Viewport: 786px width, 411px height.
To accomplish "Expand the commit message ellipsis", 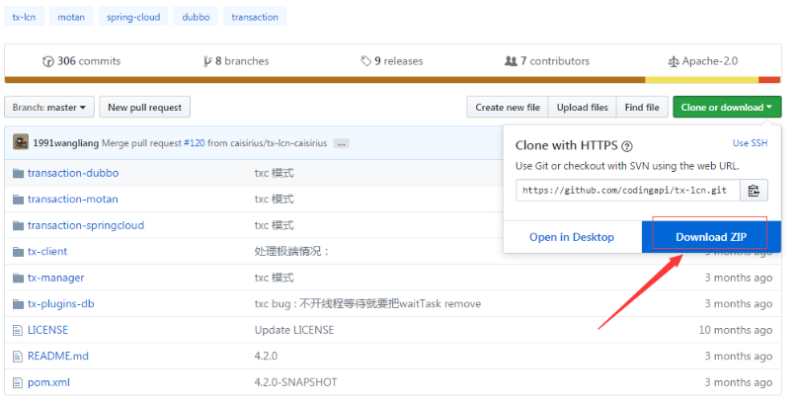I will (x=341, y=143).
